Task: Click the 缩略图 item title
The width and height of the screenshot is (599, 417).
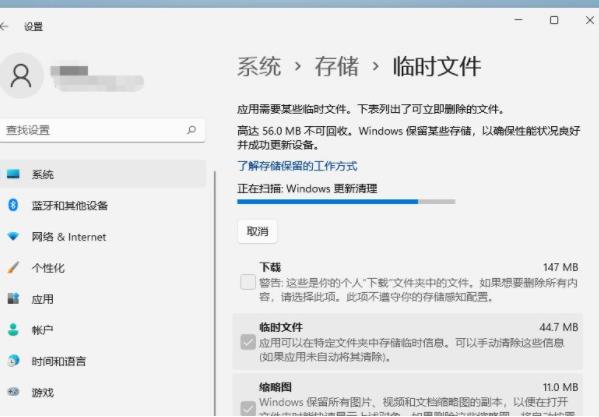Action: (x=275, y=387)
